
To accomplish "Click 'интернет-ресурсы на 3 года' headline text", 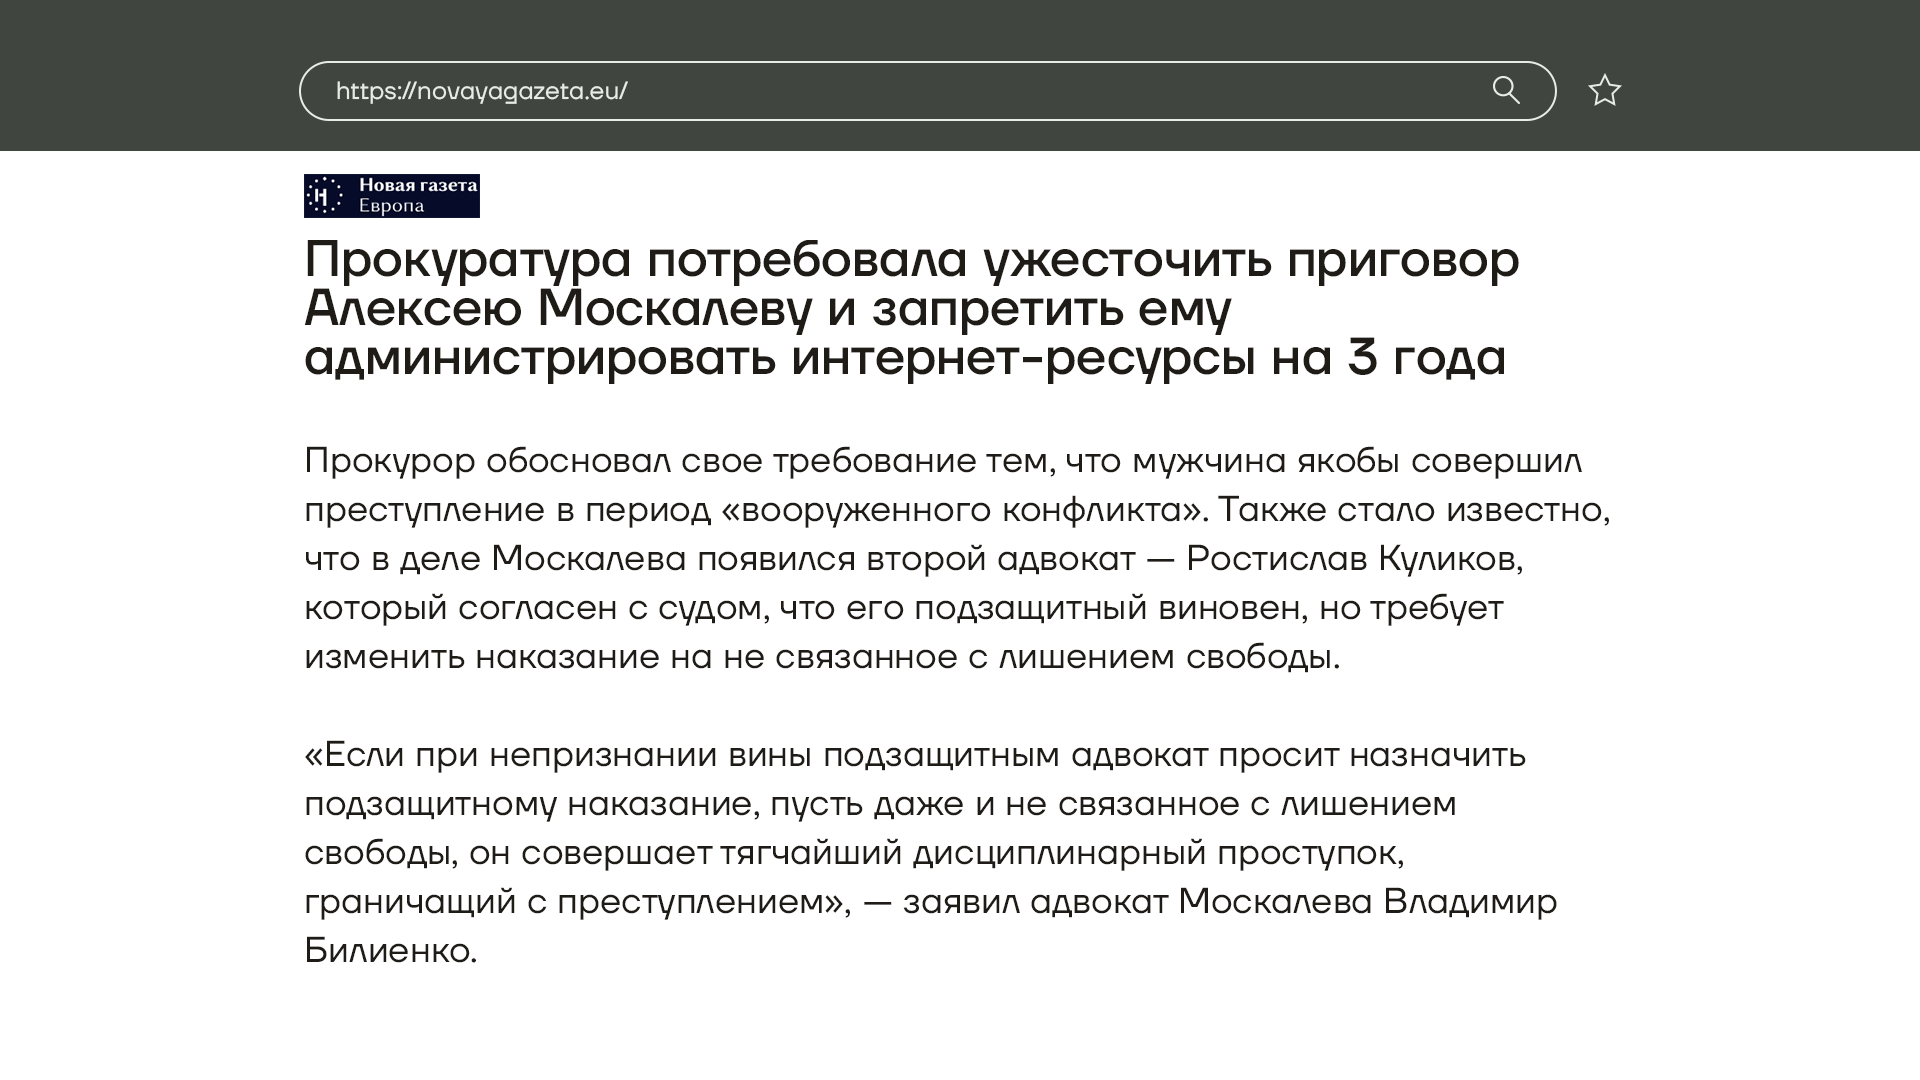I will pos(1148,358).
